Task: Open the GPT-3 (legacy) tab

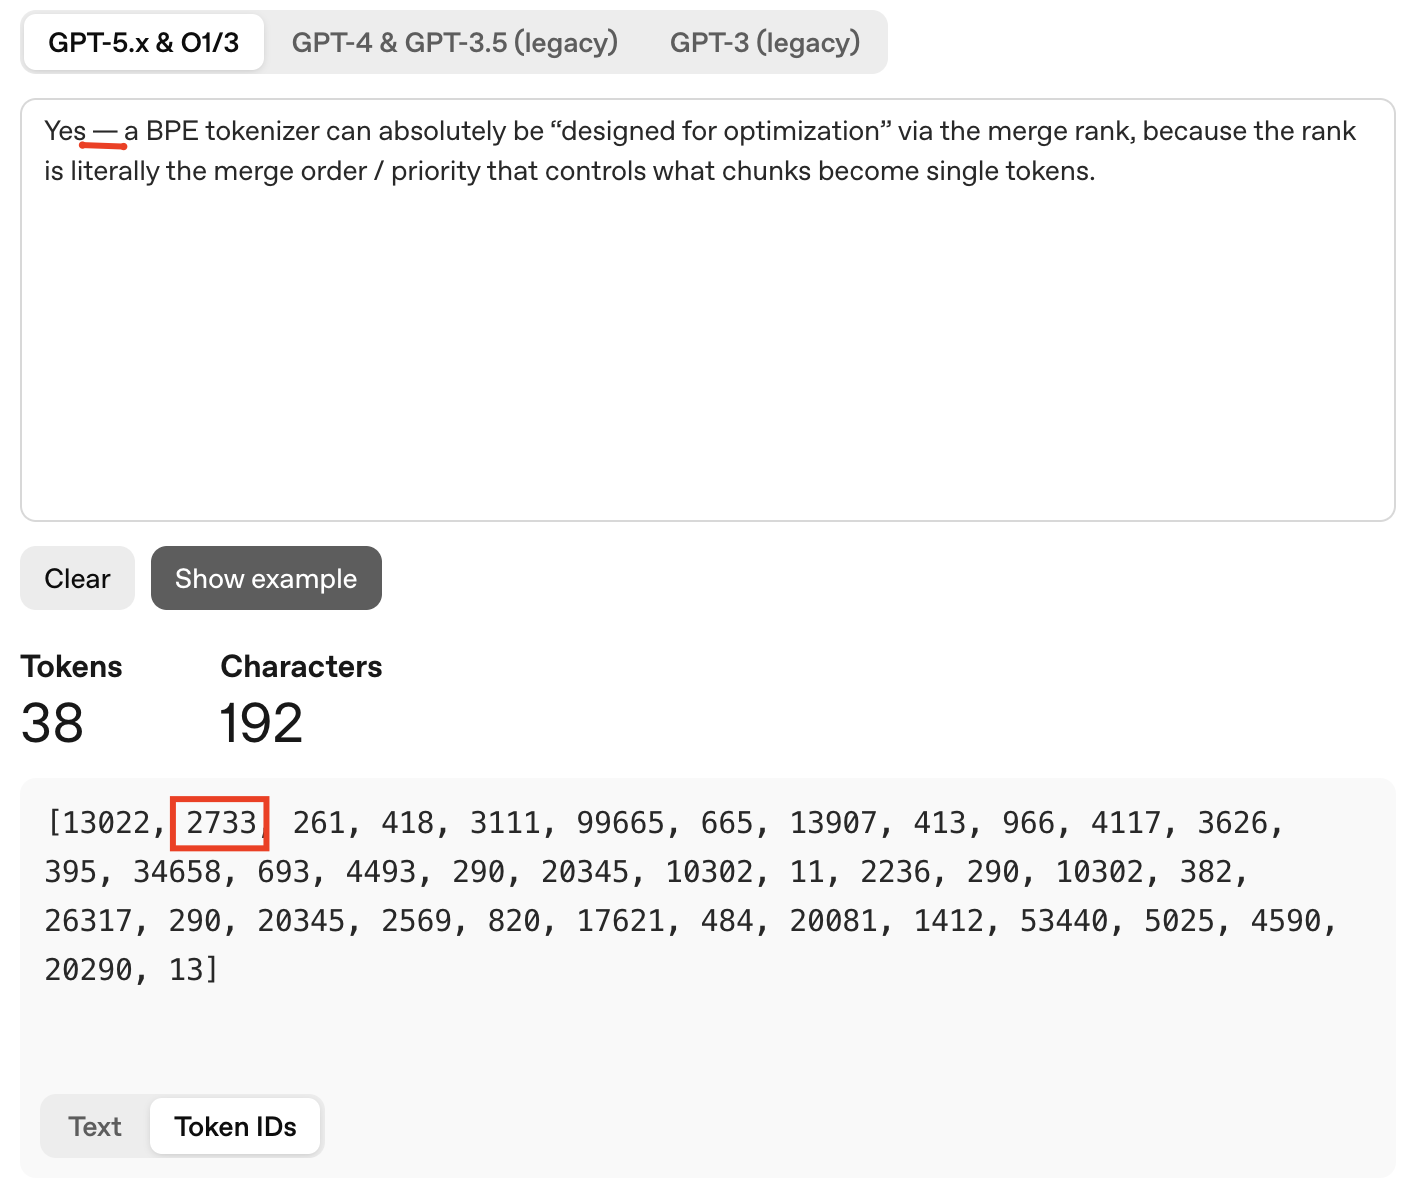Action: pyautogui.click(x=765, y=43)
